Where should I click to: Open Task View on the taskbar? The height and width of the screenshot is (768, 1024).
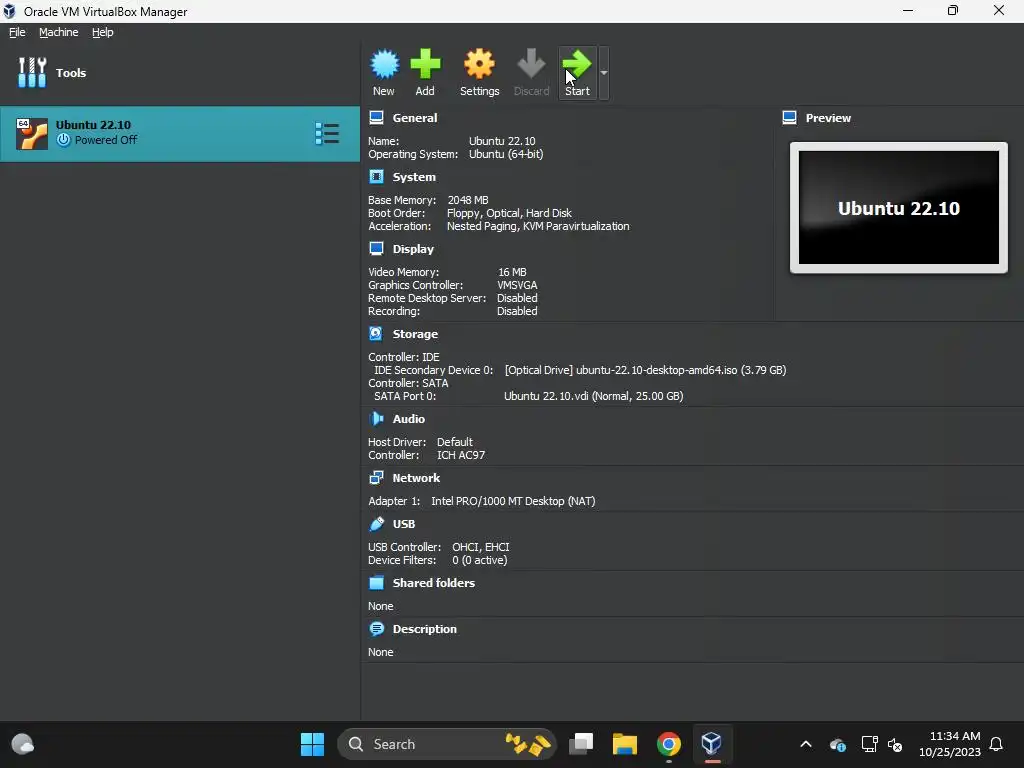[x=581, y=744]
